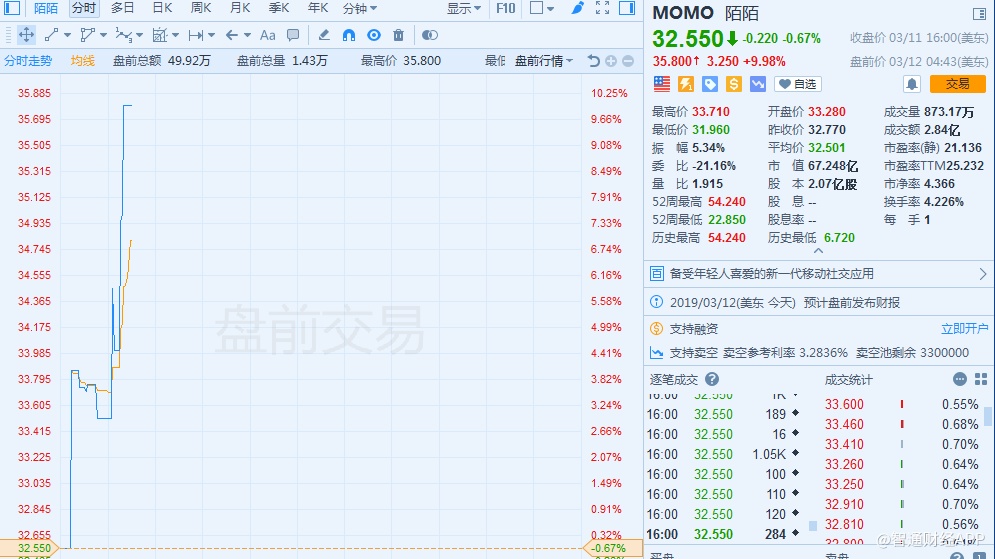Image resolution: width=995 pixels, height=559 pixels.
Task: Toggle the 均线 moving average line
Action: [83, 61]
